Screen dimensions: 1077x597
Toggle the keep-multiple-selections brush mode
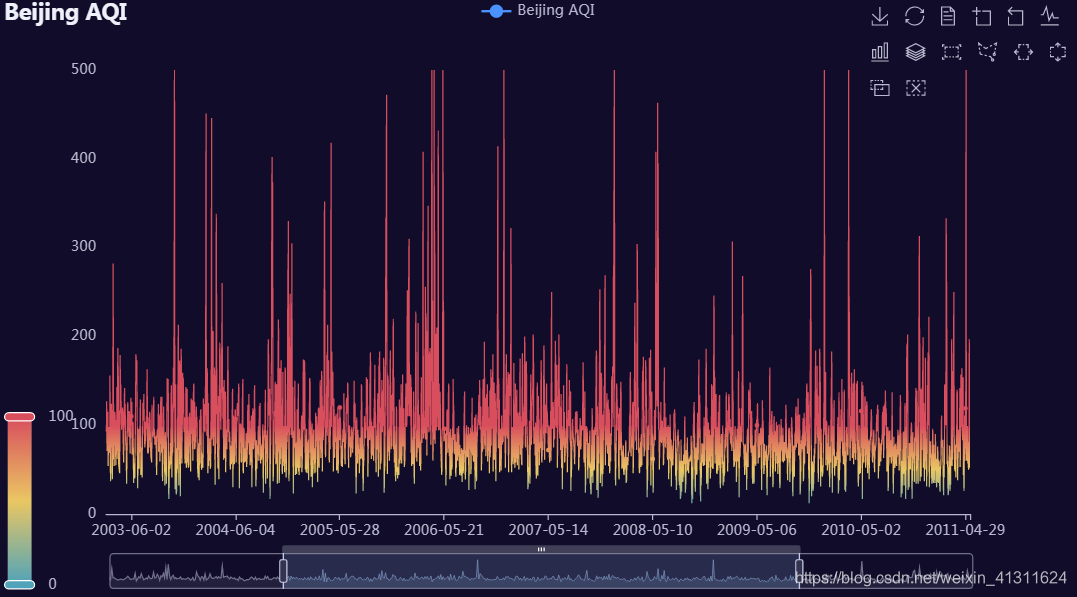pyautogui.click(x=880, y=88)
